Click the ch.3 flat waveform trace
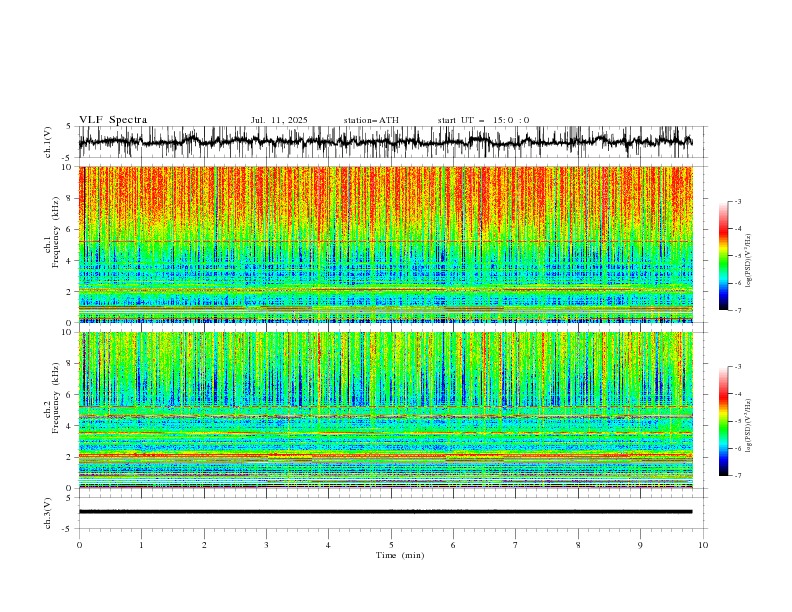Image resolution: width=792 pixels, height=612 pixels. 385,512
